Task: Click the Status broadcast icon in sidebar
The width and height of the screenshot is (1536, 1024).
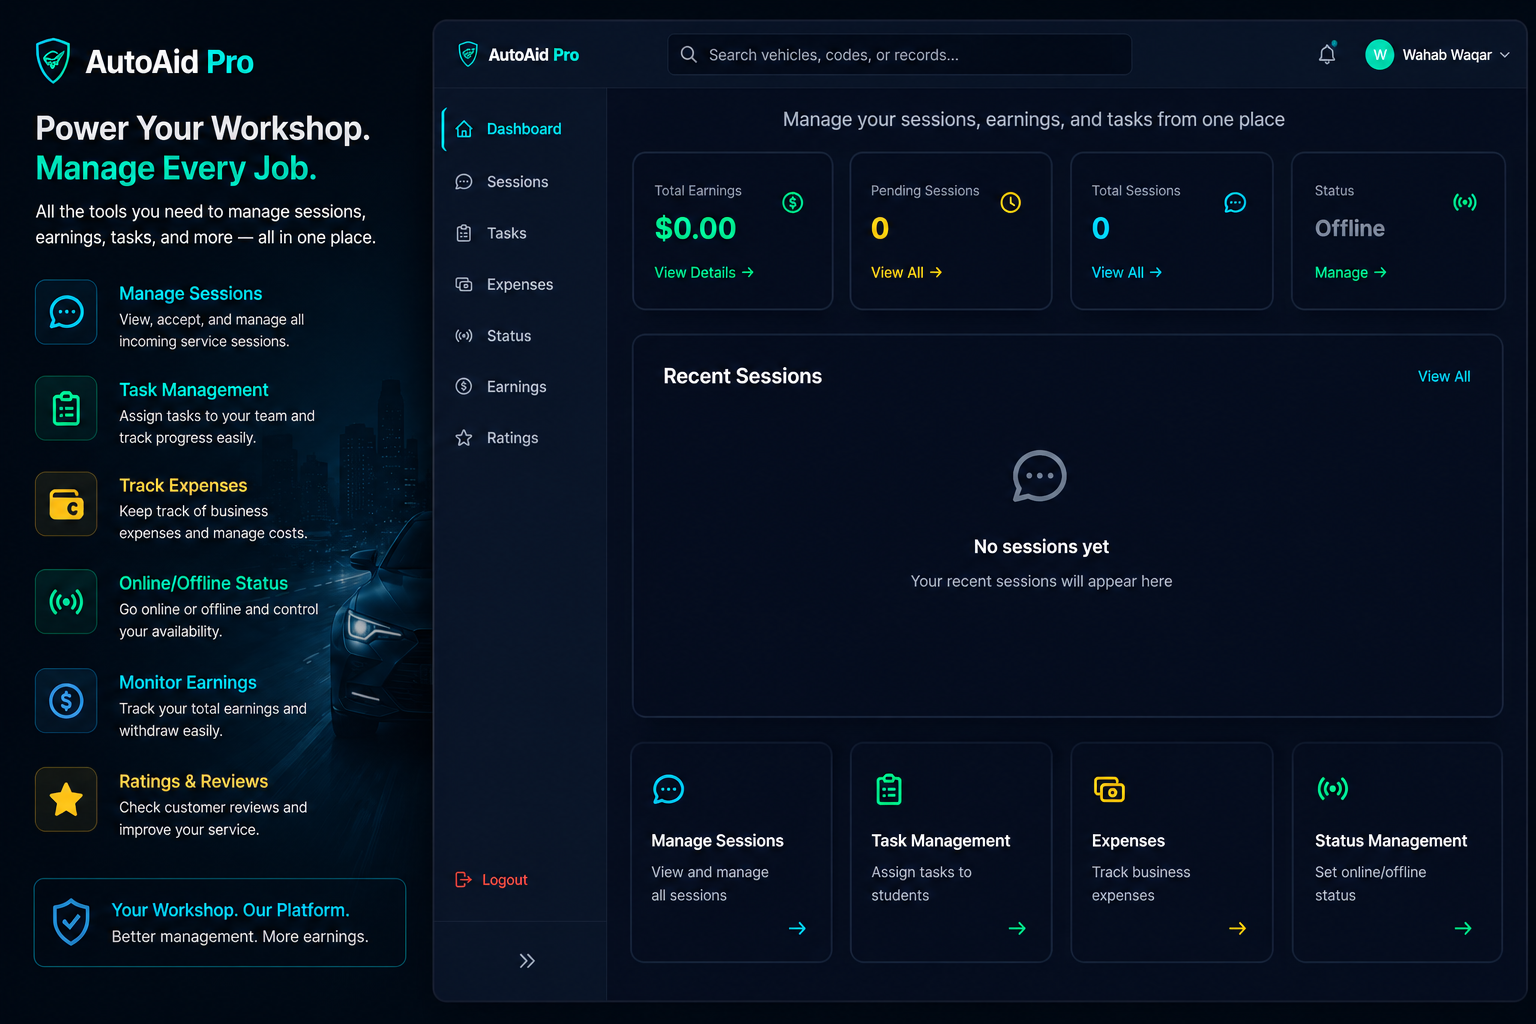Action: (464, 336)
